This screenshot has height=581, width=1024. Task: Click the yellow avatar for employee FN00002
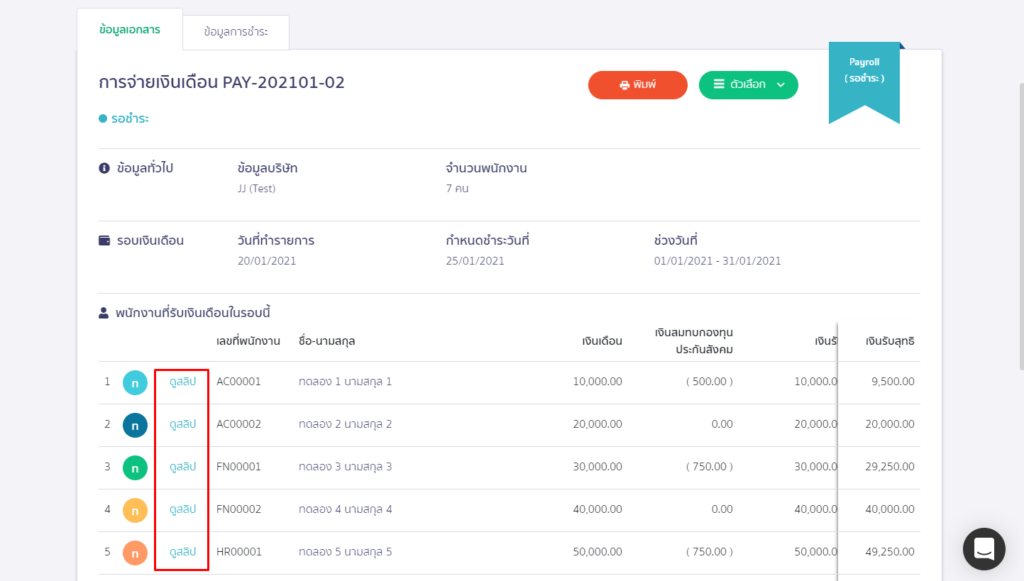[x=135, y=510]
